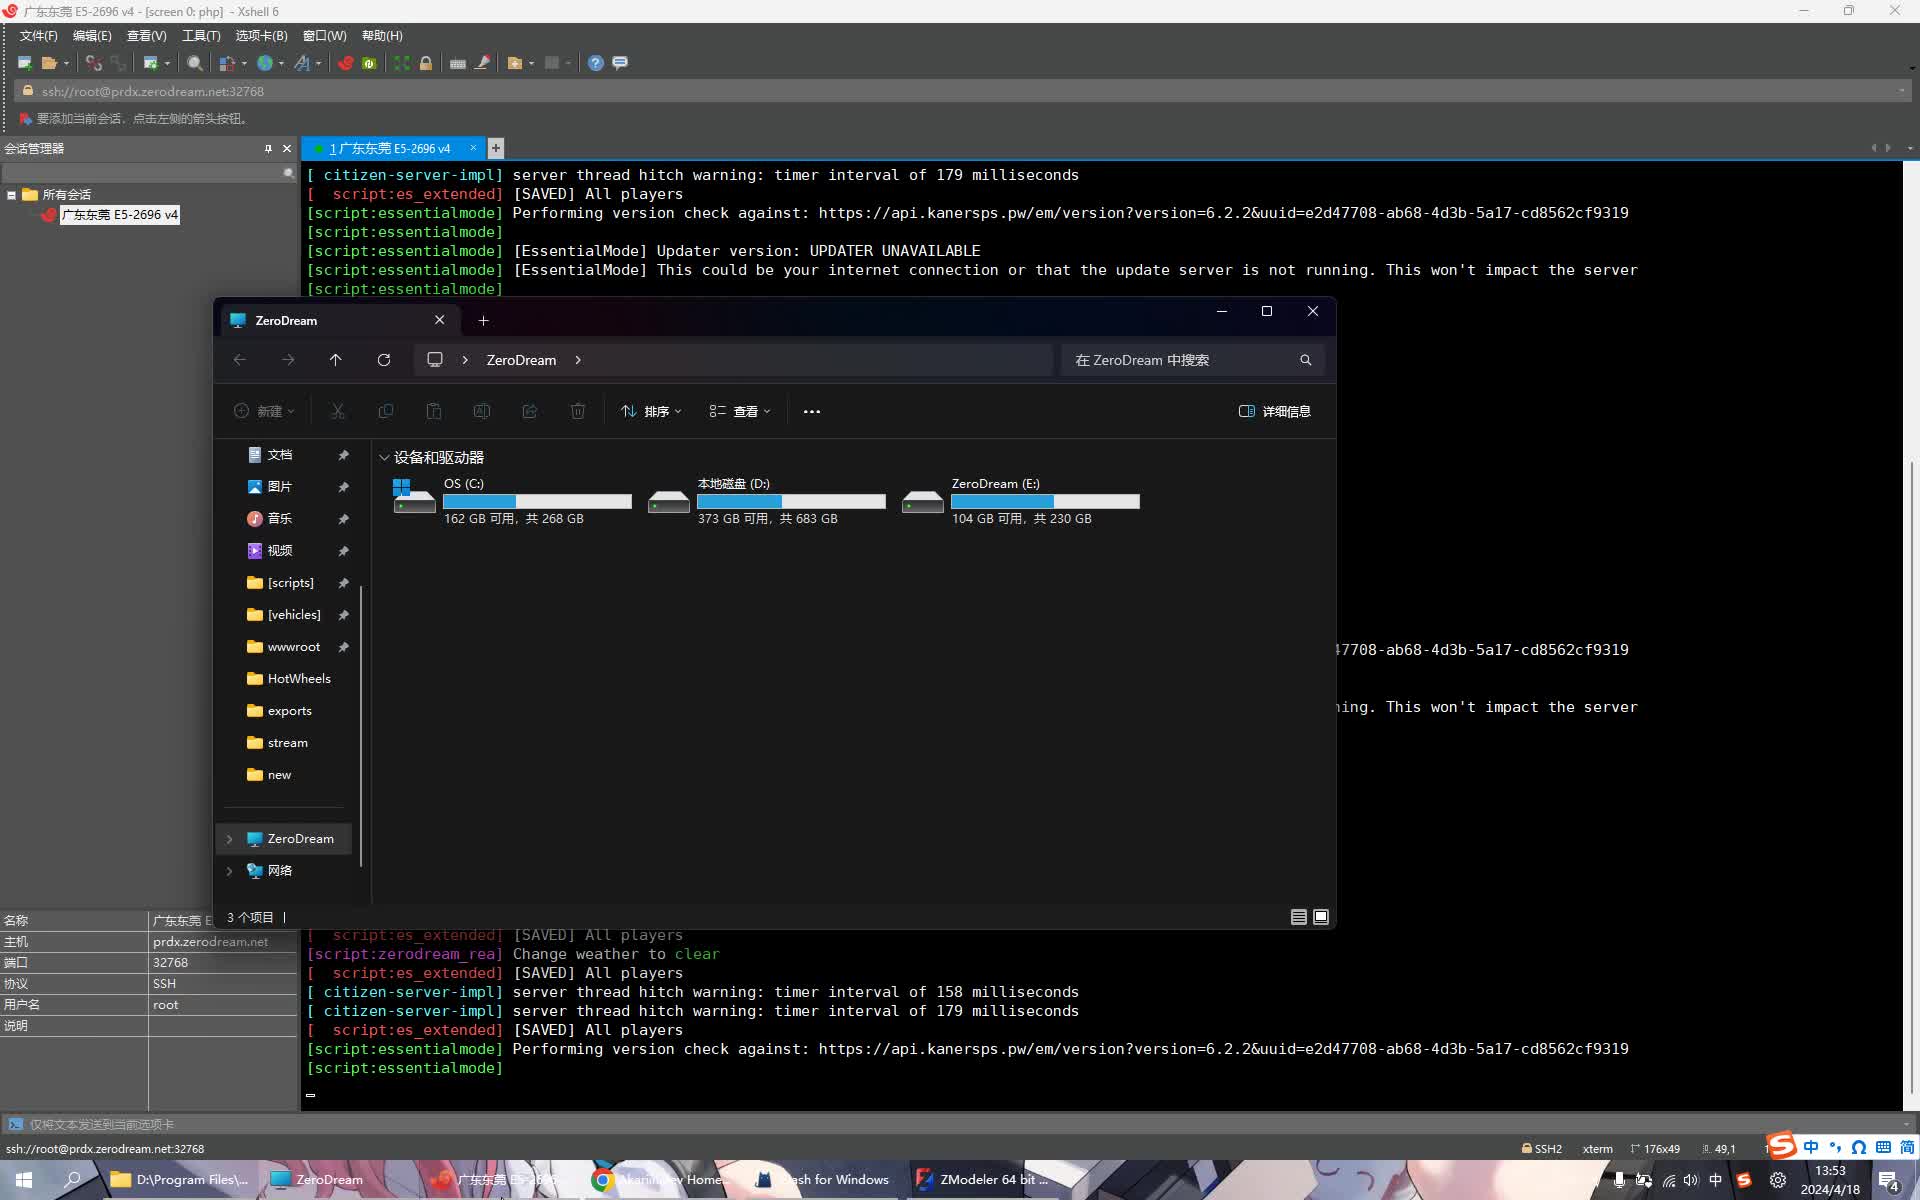The image size is (1920, 1200).
Task: Select the Find toolbar icon in Xshell
Action: [x=194, y=63]
